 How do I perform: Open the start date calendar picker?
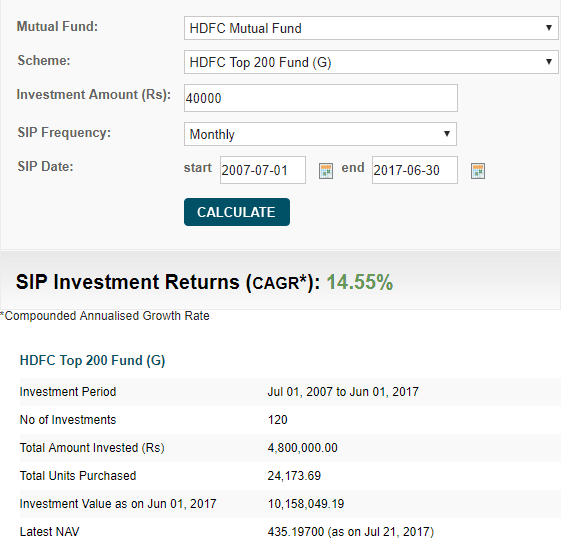(x=326, y=171)
